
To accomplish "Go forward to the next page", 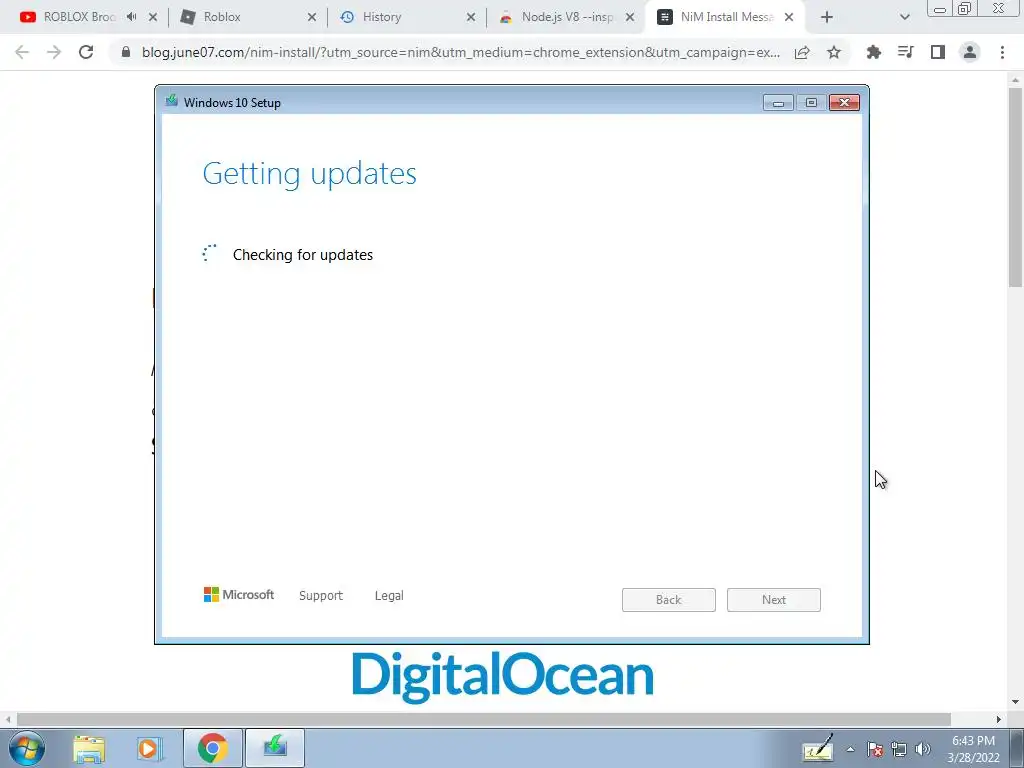I will pos(54,52).
